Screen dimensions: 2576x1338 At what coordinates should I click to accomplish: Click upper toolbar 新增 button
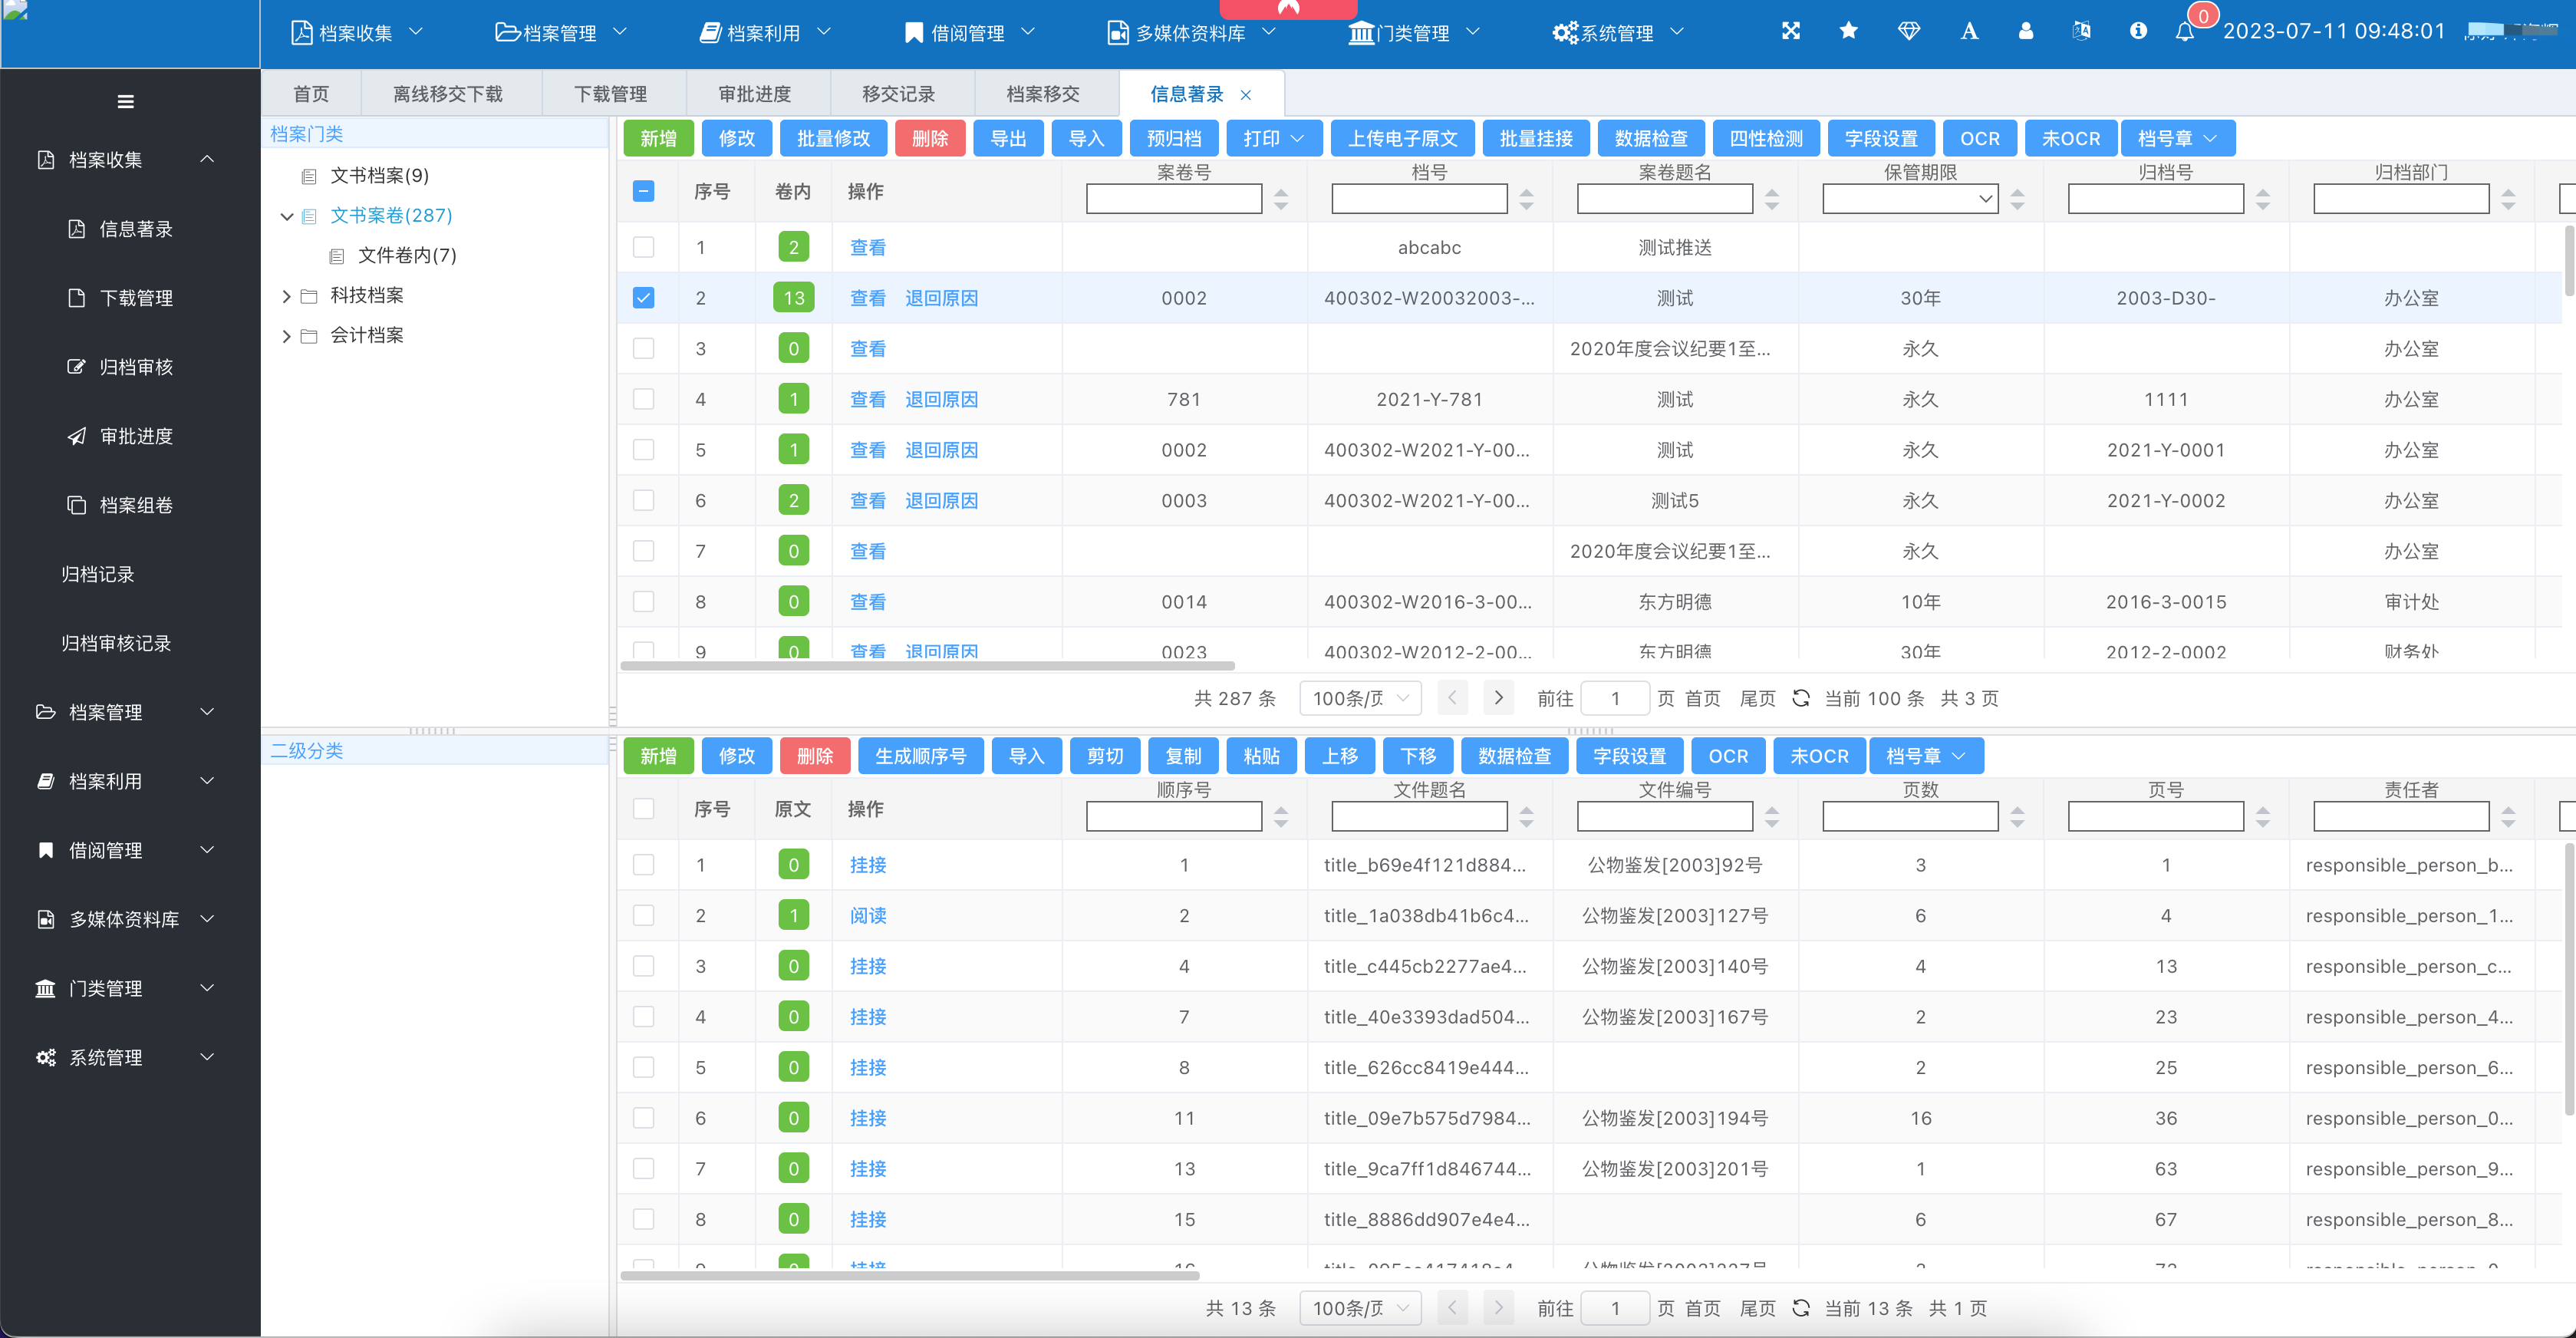click(x=658, y=139)
